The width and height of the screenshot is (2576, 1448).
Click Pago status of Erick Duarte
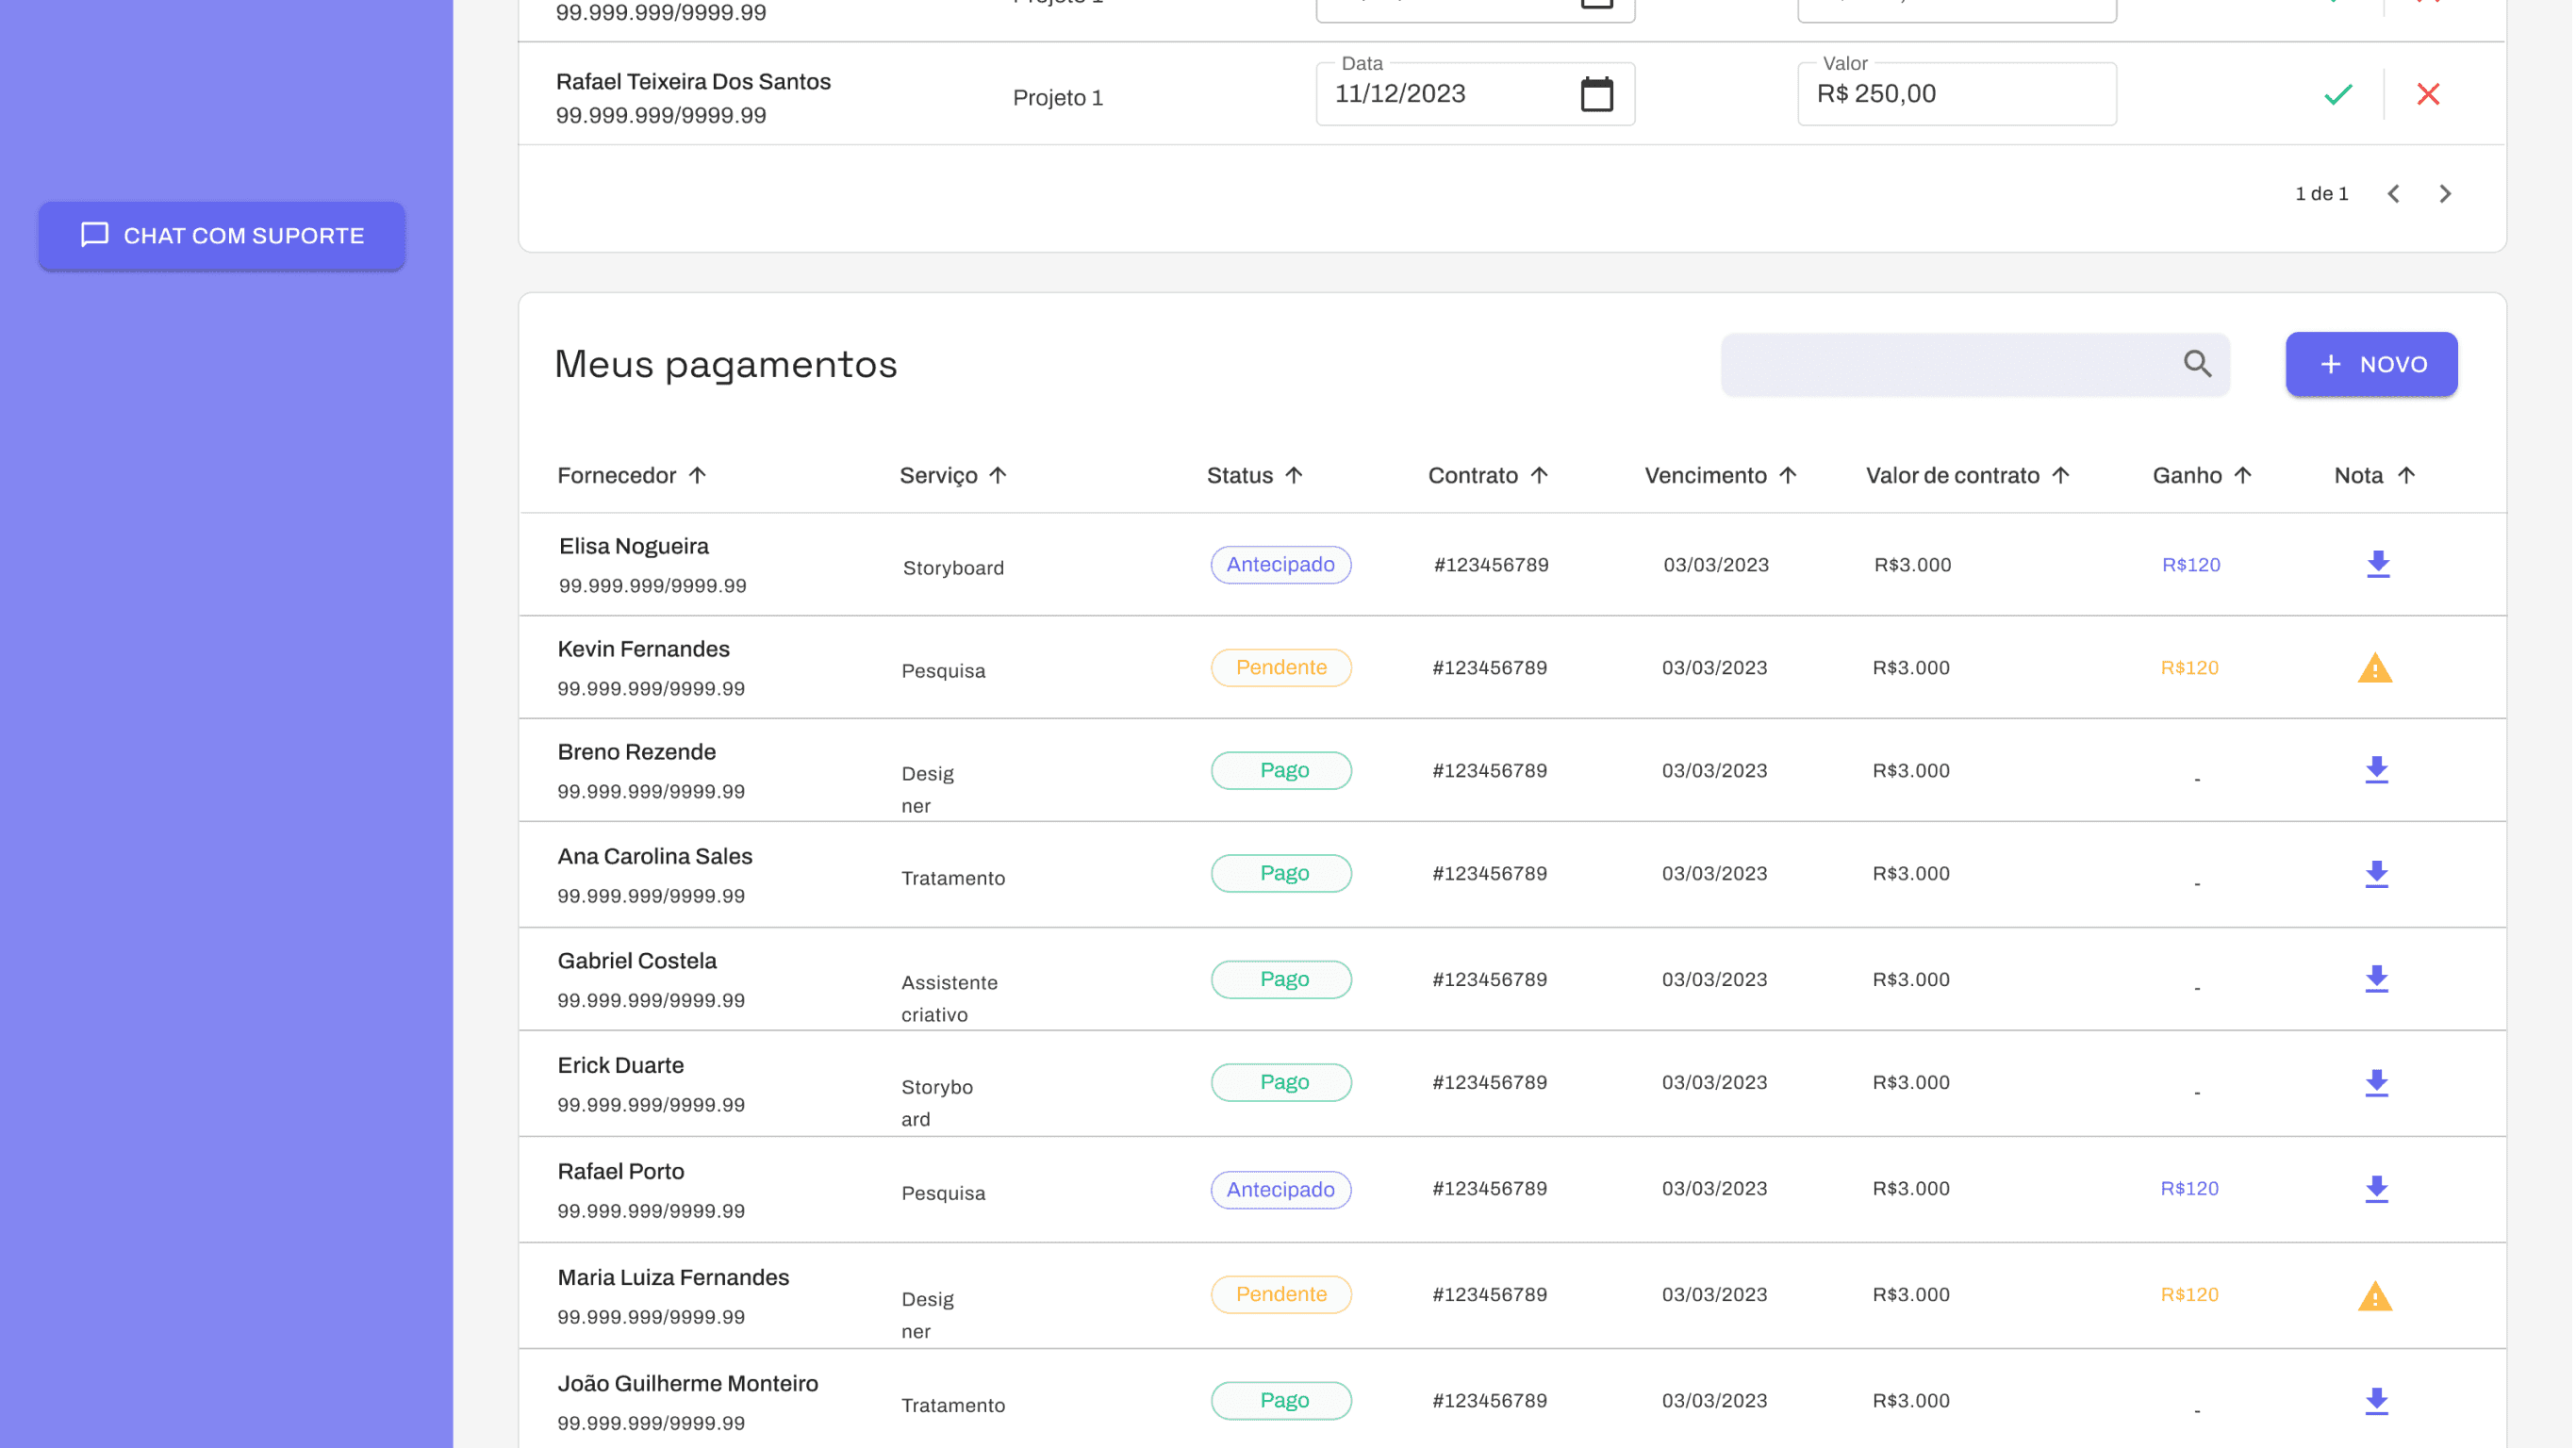[x=1280, y=1083]
